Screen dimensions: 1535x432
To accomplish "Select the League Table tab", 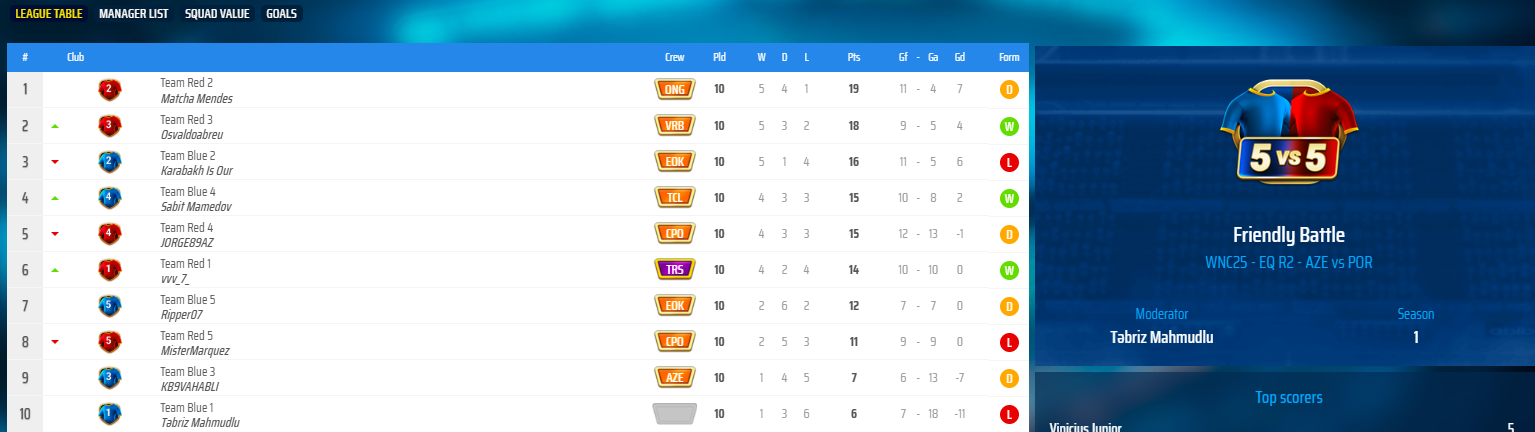I will click(x=49, y=15).
